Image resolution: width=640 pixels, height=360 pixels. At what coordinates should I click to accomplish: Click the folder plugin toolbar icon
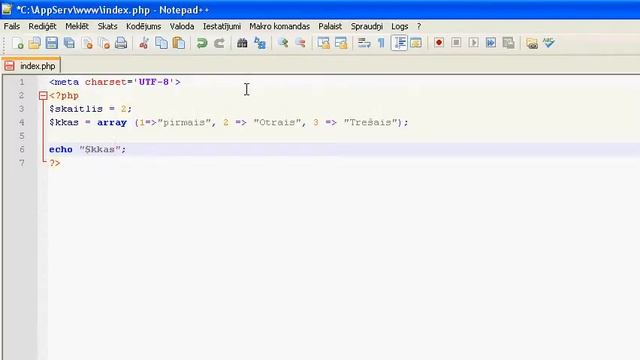[x=531, y=43]
